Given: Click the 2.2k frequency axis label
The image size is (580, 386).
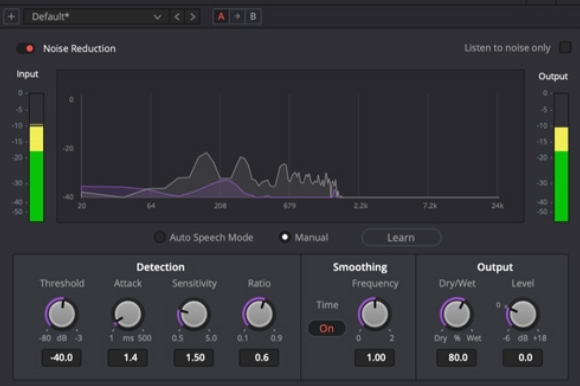Looking at the screenshot, I should (361, 206).
